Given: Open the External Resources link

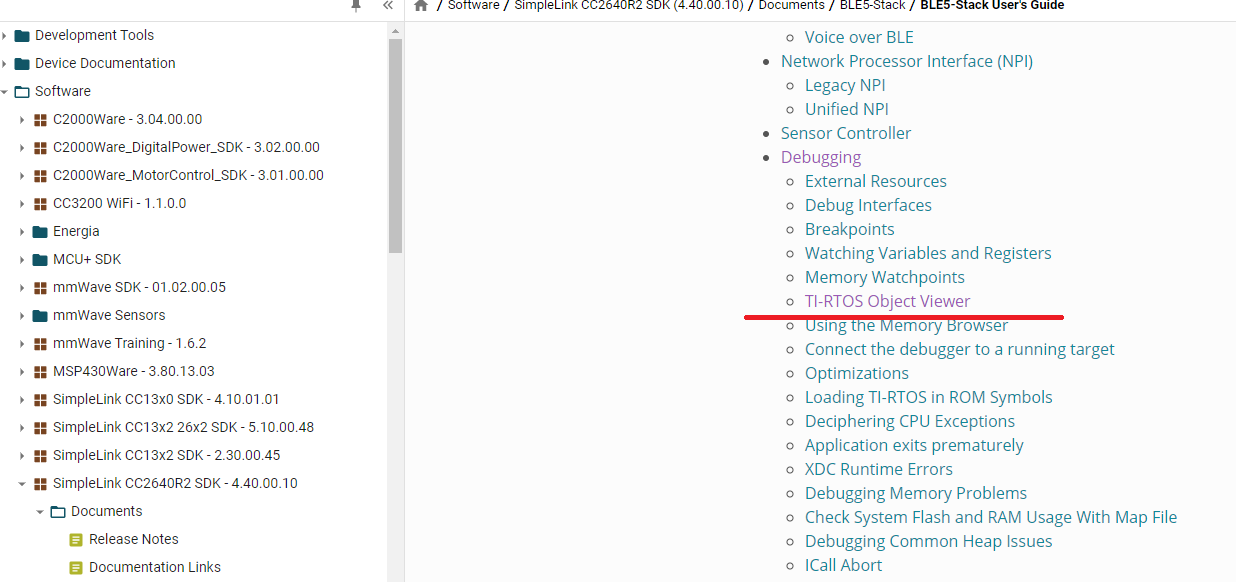Looking at the screenshot, I should click(x=876, y=181).
